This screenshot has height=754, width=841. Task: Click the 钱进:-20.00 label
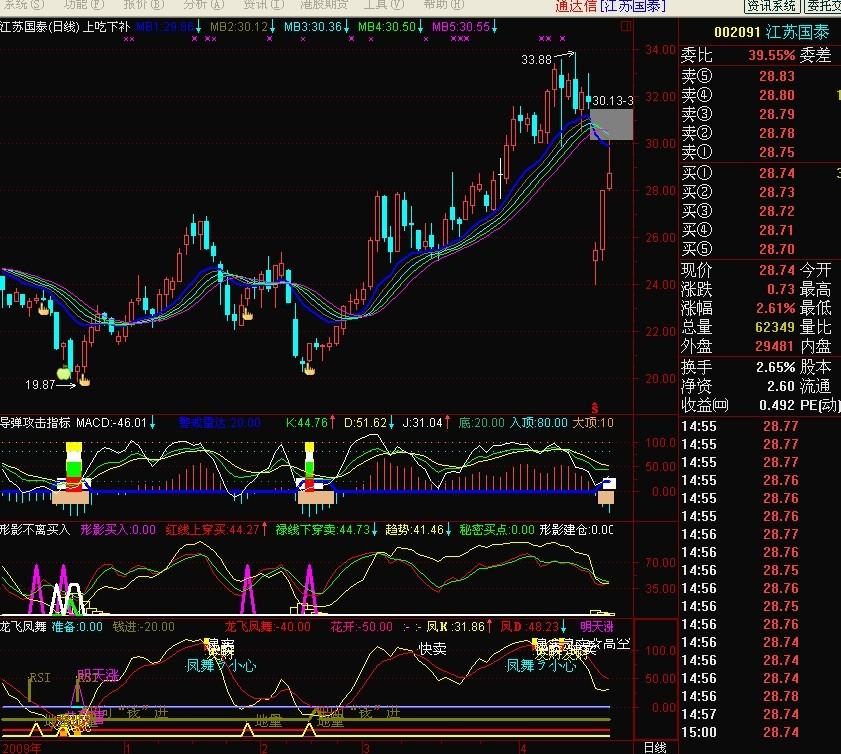point(143,626)
